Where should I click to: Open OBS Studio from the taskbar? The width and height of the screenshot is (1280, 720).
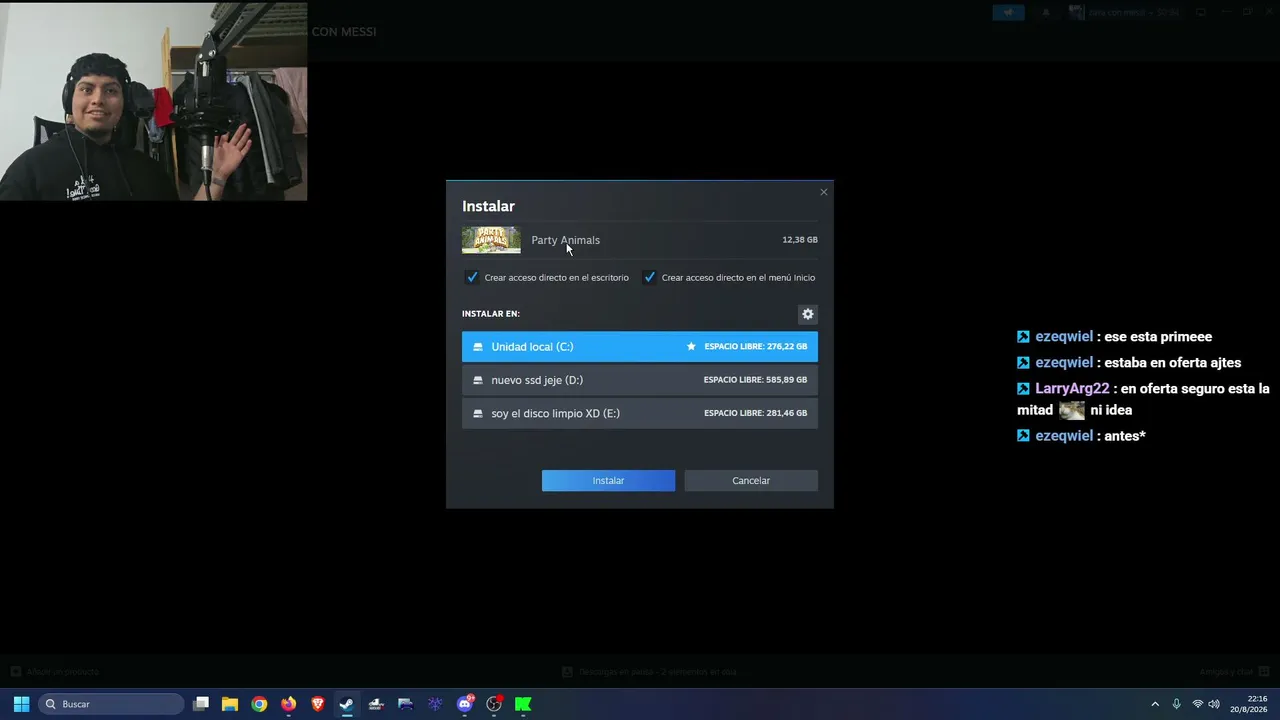point(494,704)
